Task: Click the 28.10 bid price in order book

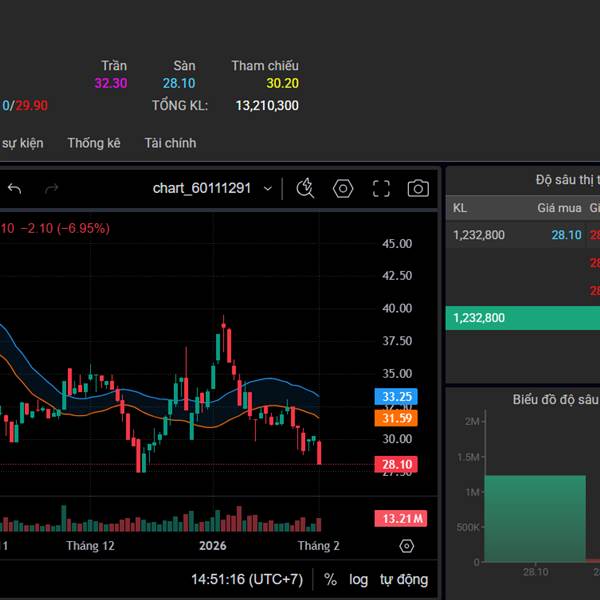Action: (566, 235)
